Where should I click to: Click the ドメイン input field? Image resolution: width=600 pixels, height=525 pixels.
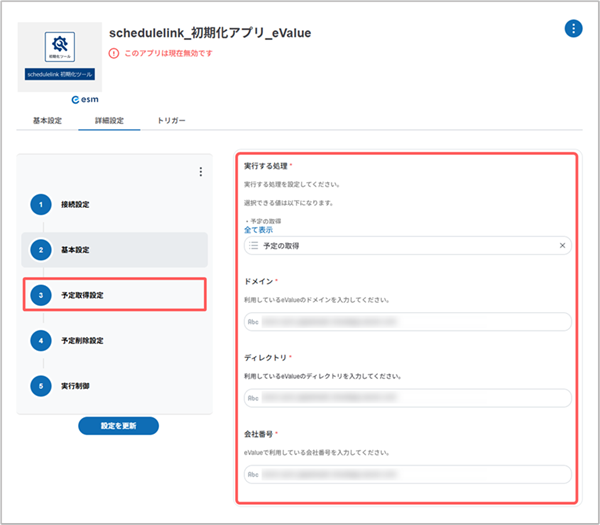[x=408, y=322]
